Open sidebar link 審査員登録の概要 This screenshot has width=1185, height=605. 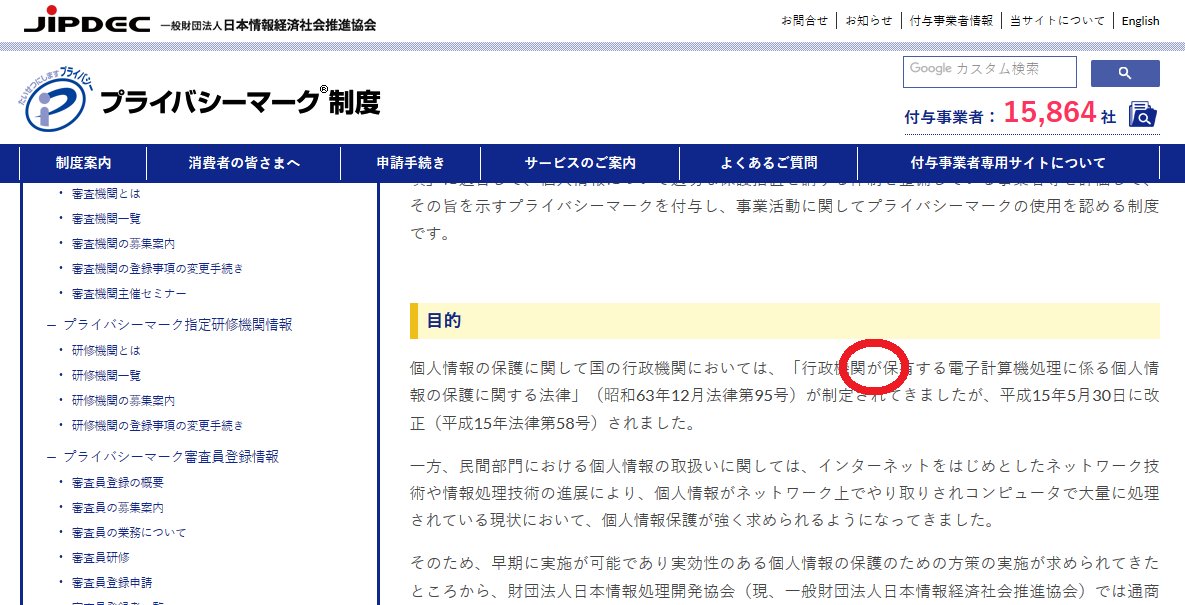(117, 483)
